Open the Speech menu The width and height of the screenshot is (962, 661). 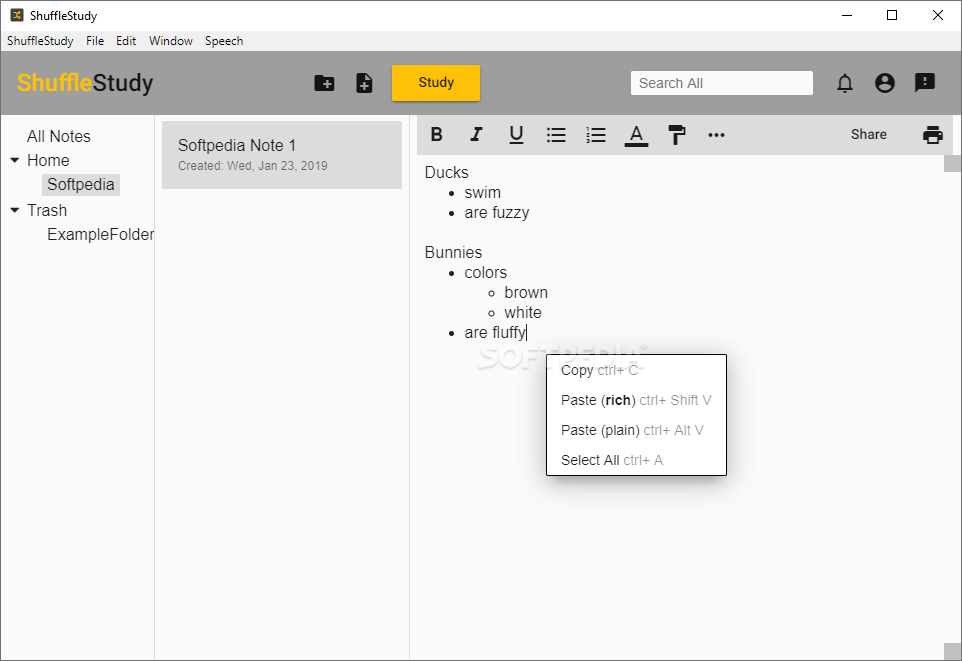click(x=224, y=41)
